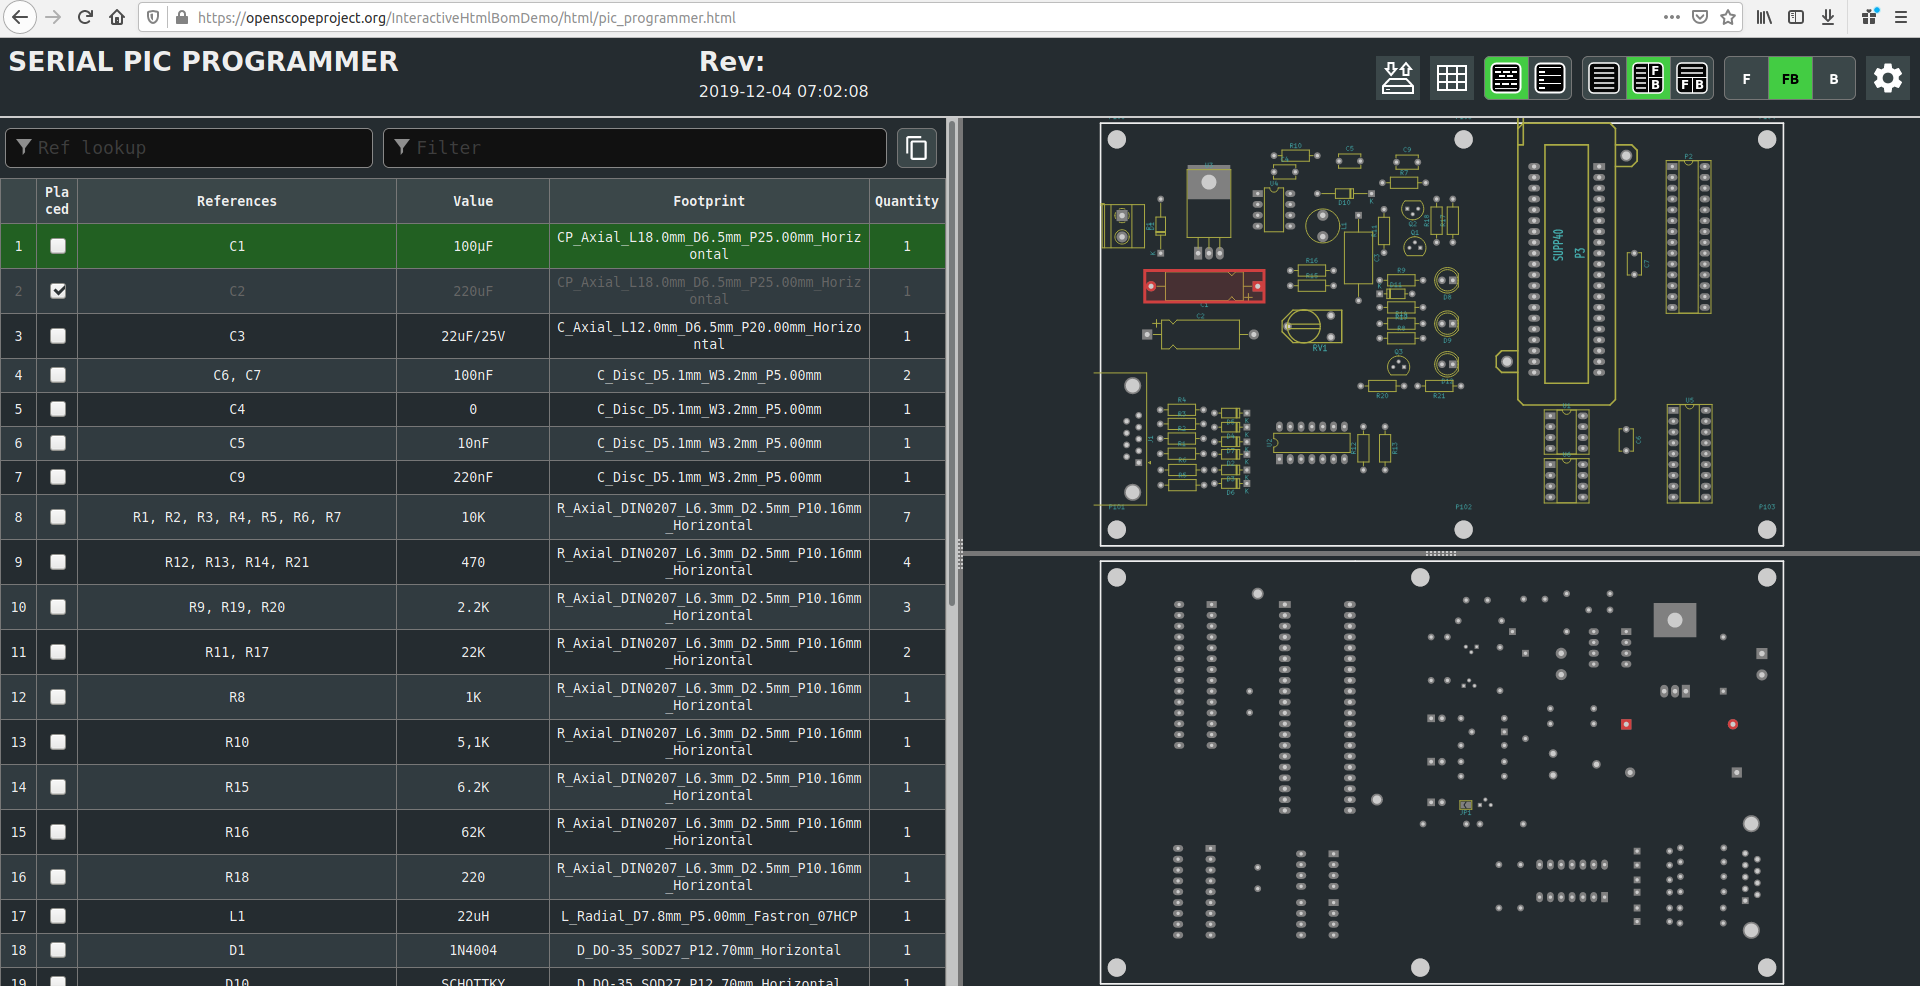This screenshot has width=1920, height=986.
Task: Sort the table by Value column
Action: [472, 201]
